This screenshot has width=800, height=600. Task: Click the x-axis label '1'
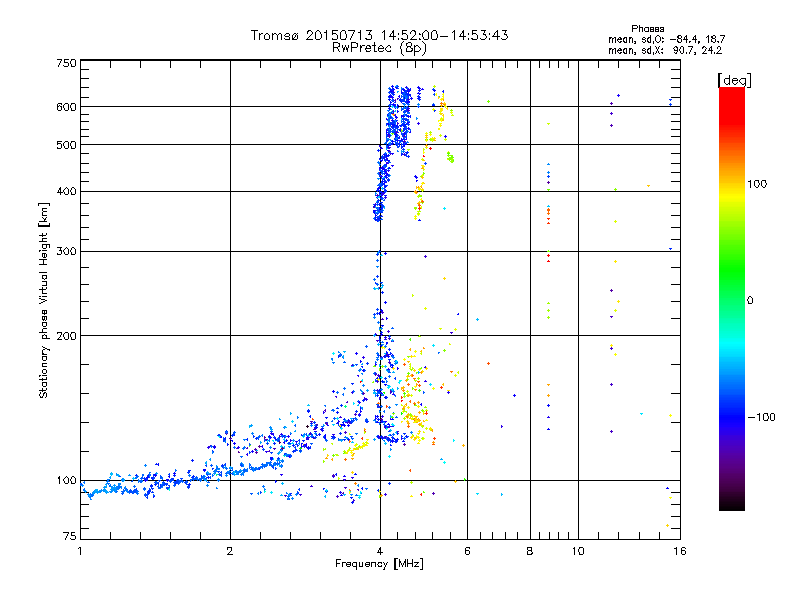click(80, 551)
